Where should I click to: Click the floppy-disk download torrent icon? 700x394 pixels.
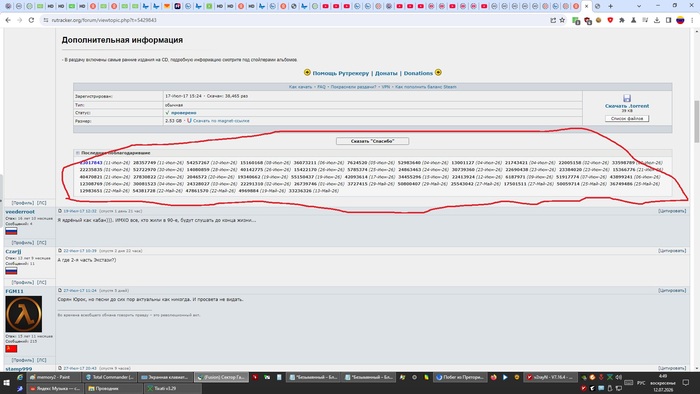point(627,98)
